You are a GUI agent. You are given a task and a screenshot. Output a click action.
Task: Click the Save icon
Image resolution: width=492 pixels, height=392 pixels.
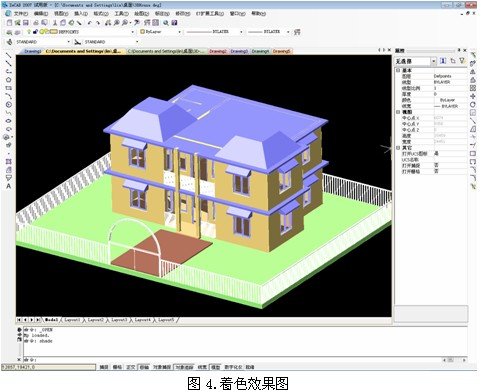[25, 23]
